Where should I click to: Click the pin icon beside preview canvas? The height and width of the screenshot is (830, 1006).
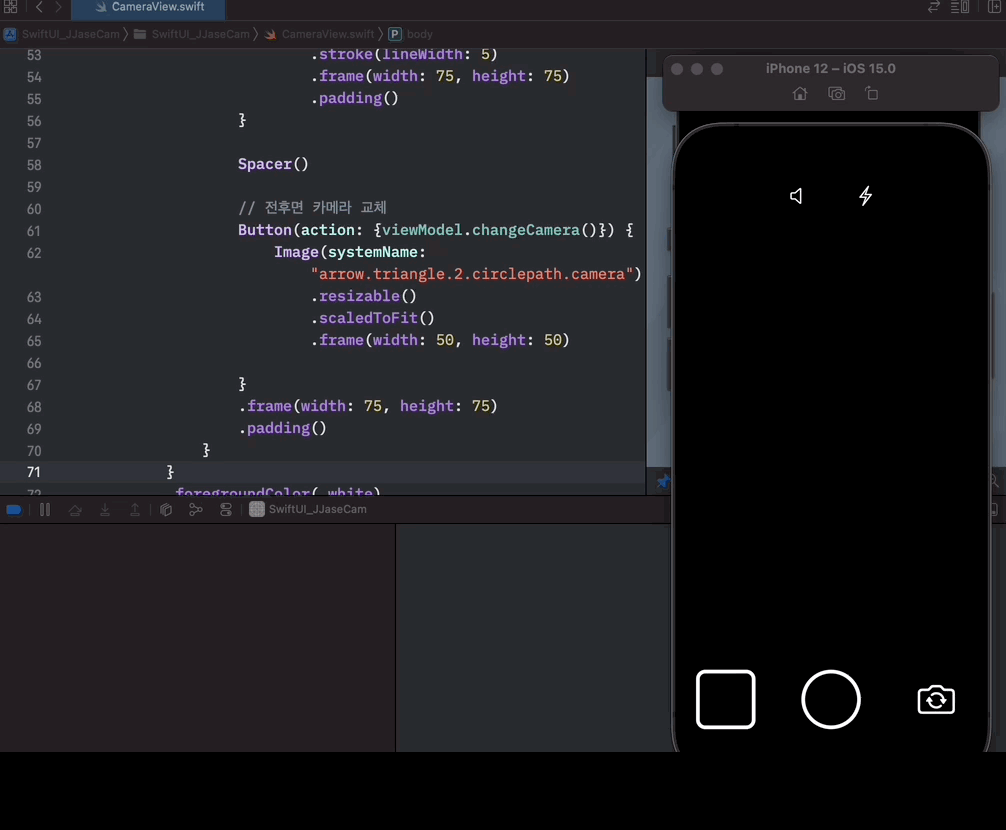point(663,481)
